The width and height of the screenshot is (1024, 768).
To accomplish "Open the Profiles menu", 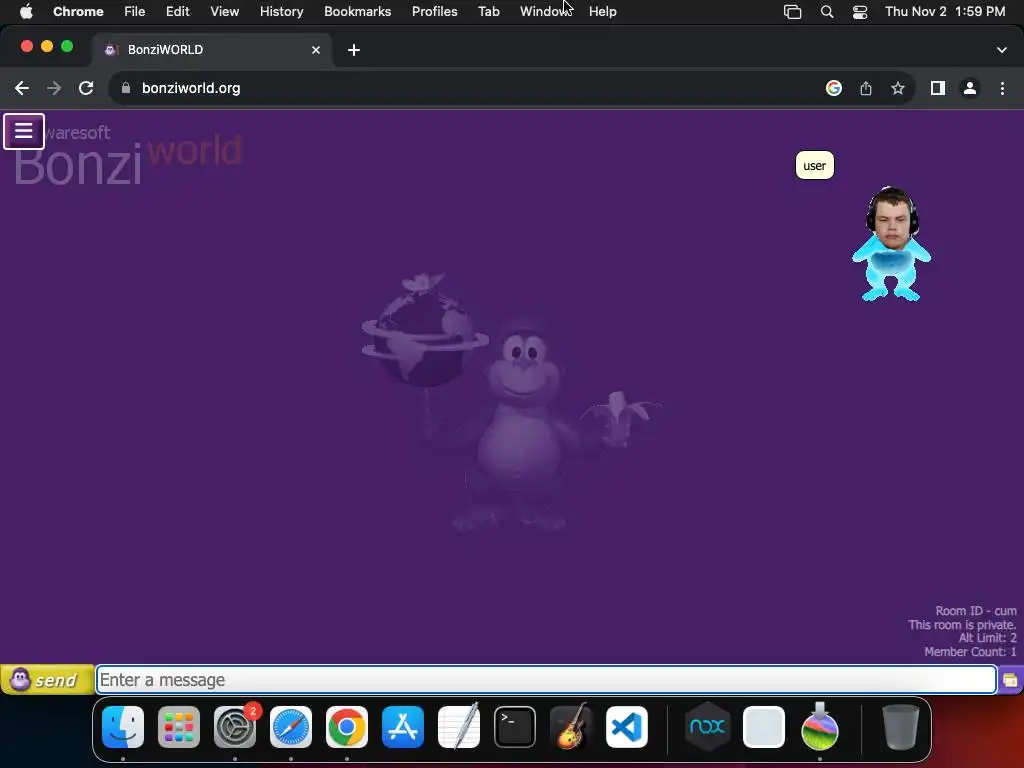I will coord(434,12).
